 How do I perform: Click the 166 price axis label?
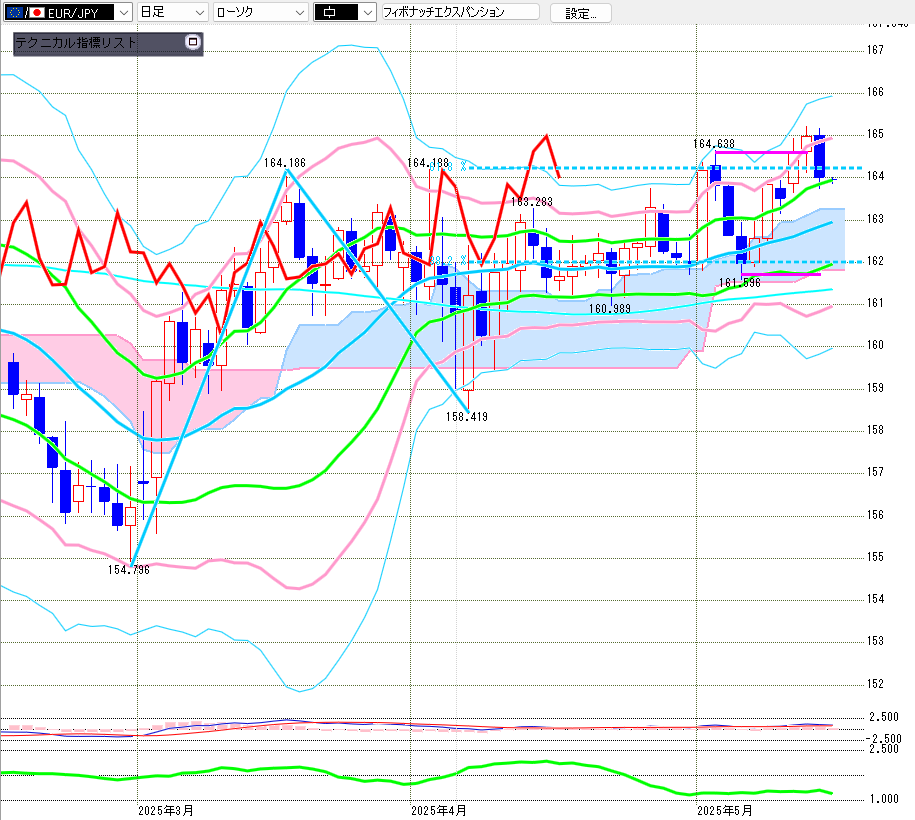875,92
